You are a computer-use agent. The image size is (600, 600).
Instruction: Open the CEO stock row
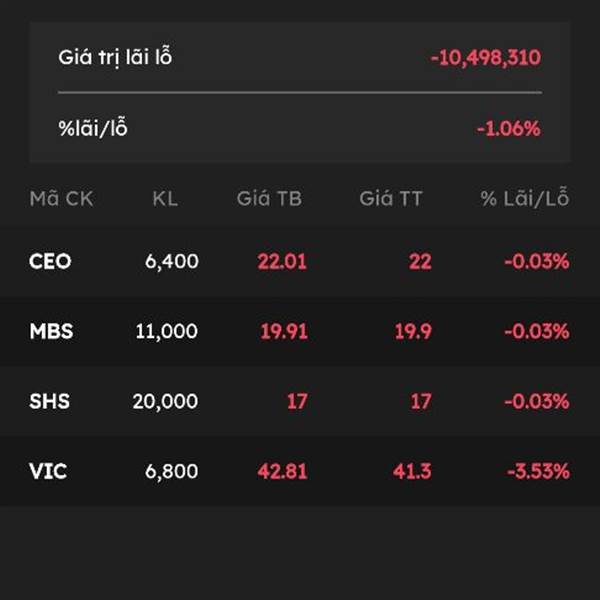coord(300,261)
